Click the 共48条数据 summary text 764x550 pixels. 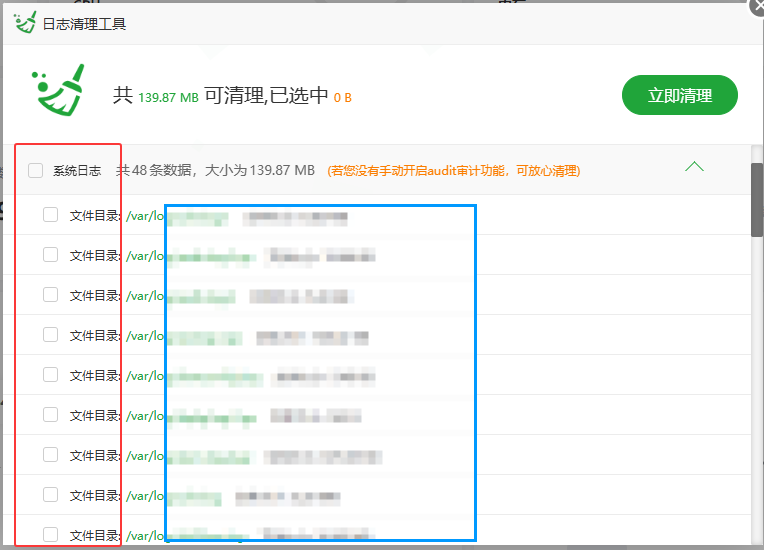pyautogui.click(x=215, y=171)
